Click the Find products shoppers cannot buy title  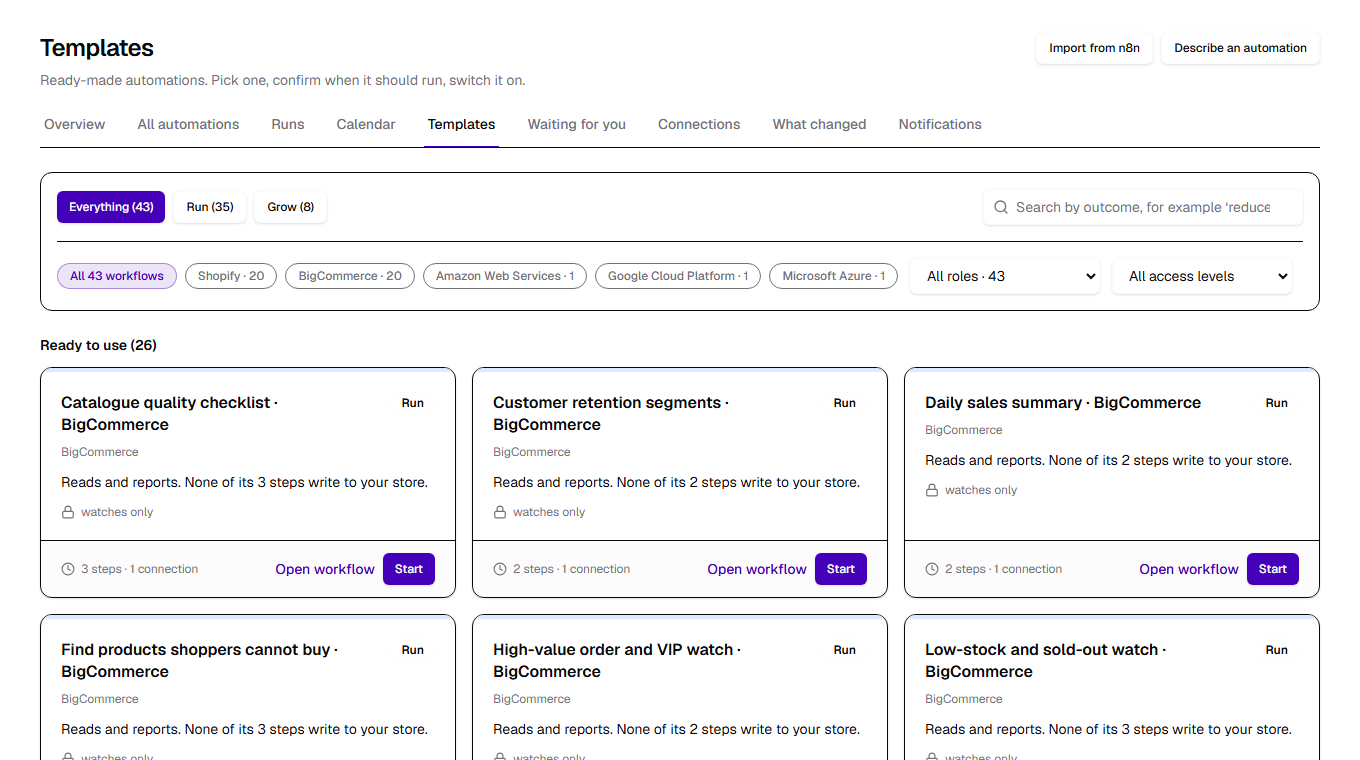point(200,660)
